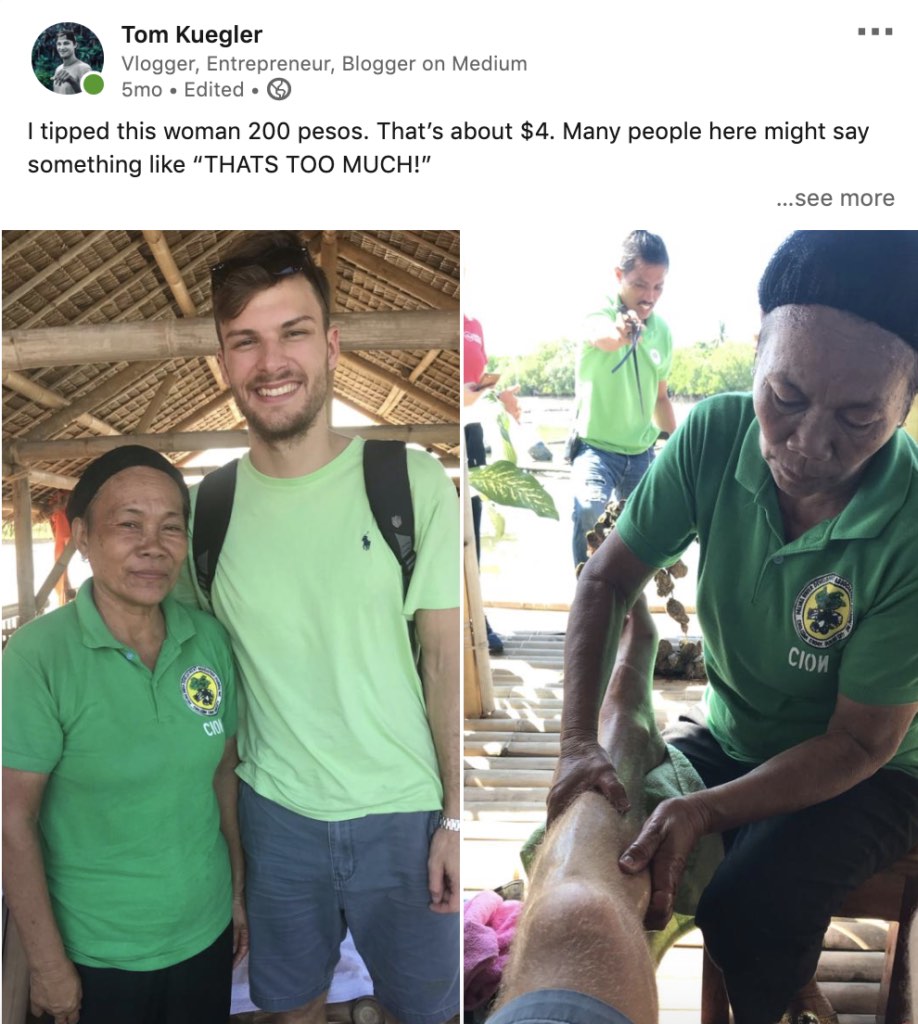The width and height of the screenshot is (918, 1024).
Task: Open Tom Kuegler's name link
Action: (x=192, y=34)
